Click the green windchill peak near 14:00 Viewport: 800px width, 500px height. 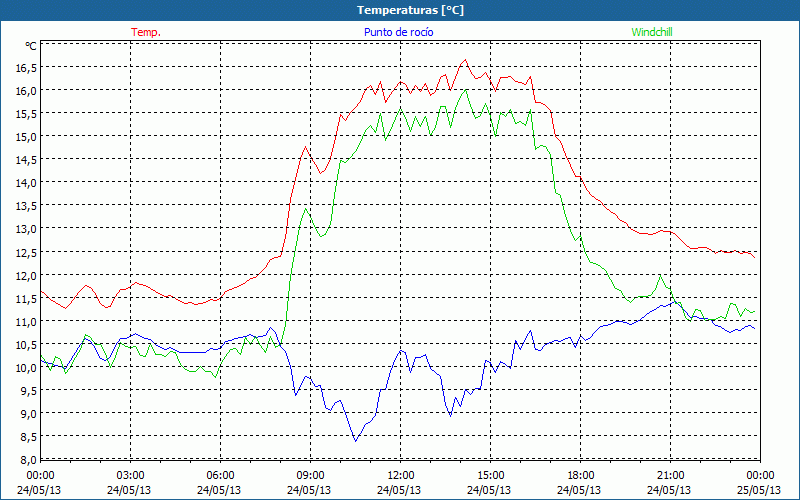(x=465, y=90)
